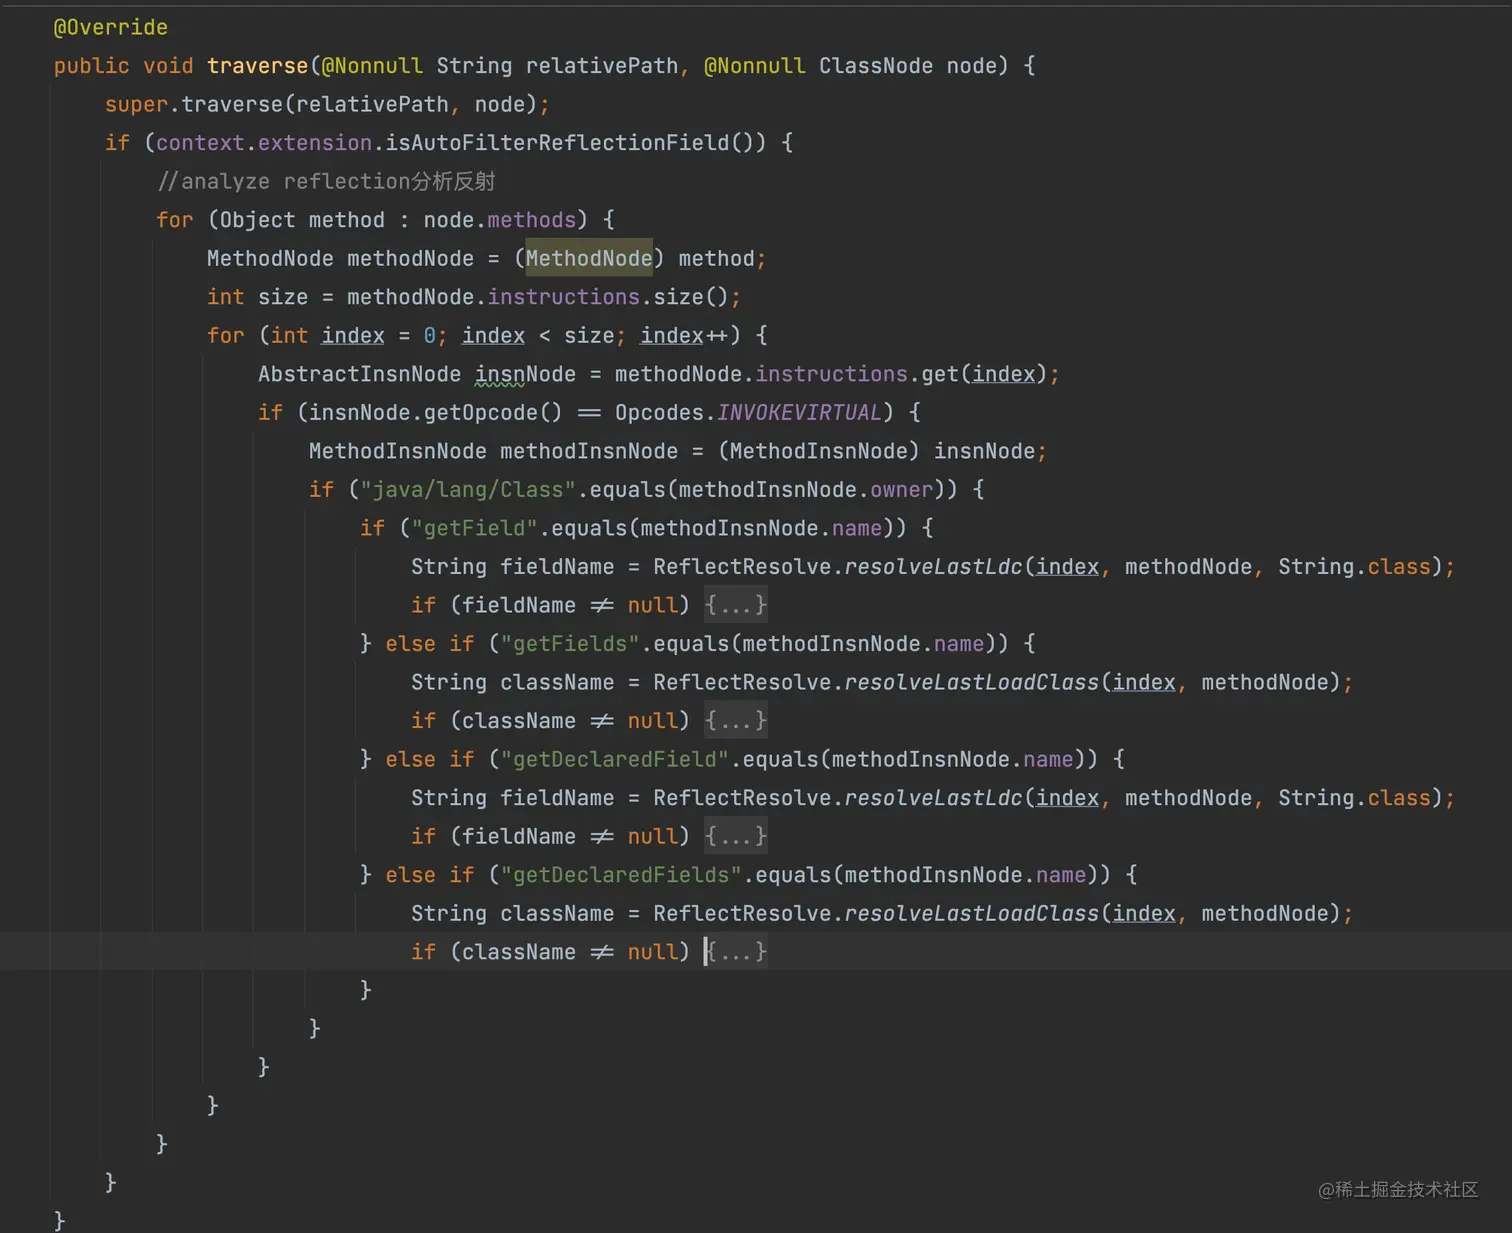
Task: Click the "getDeclaredField" string literal
Action: (615, 759)
